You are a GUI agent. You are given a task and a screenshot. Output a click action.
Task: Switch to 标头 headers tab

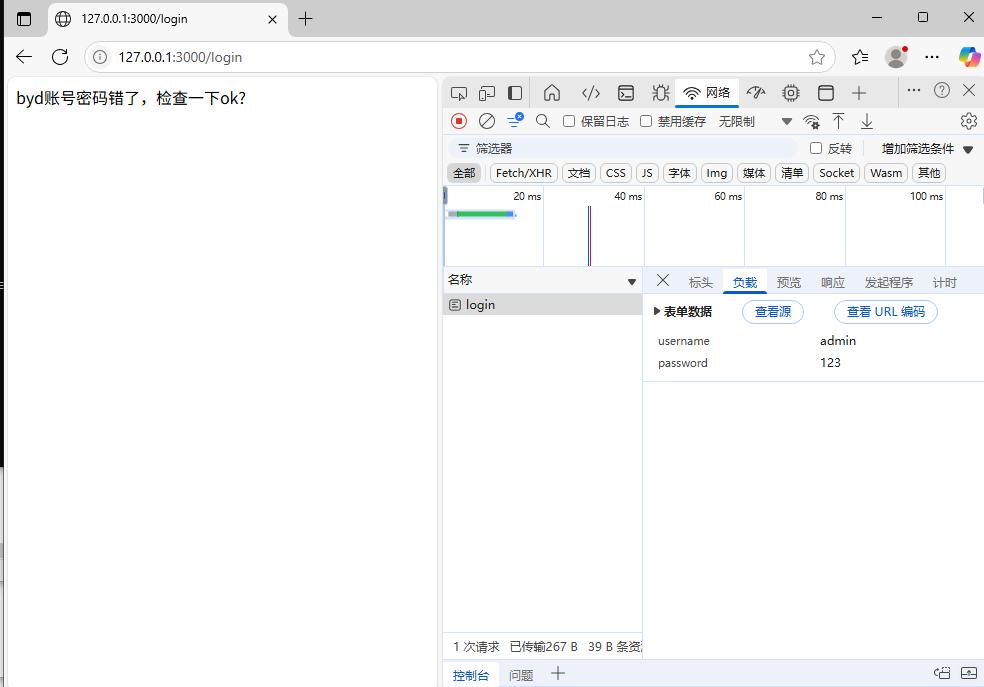pos(700,282)
